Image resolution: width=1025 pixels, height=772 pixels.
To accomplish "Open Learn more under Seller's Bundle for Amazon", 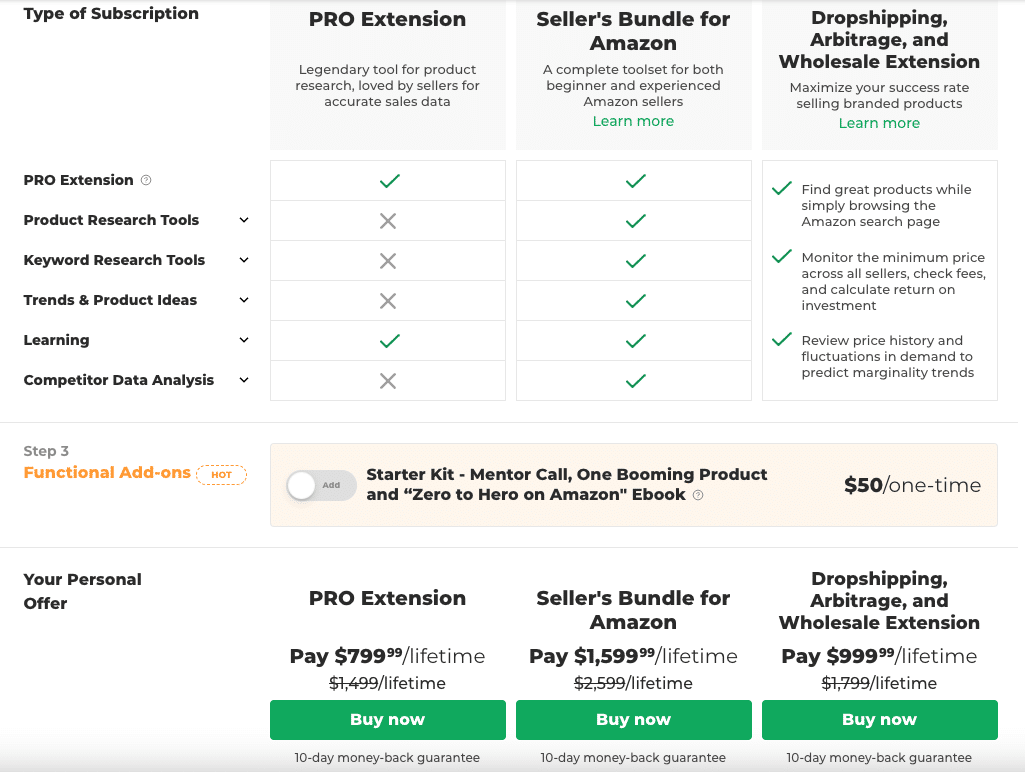I will 632,120.
